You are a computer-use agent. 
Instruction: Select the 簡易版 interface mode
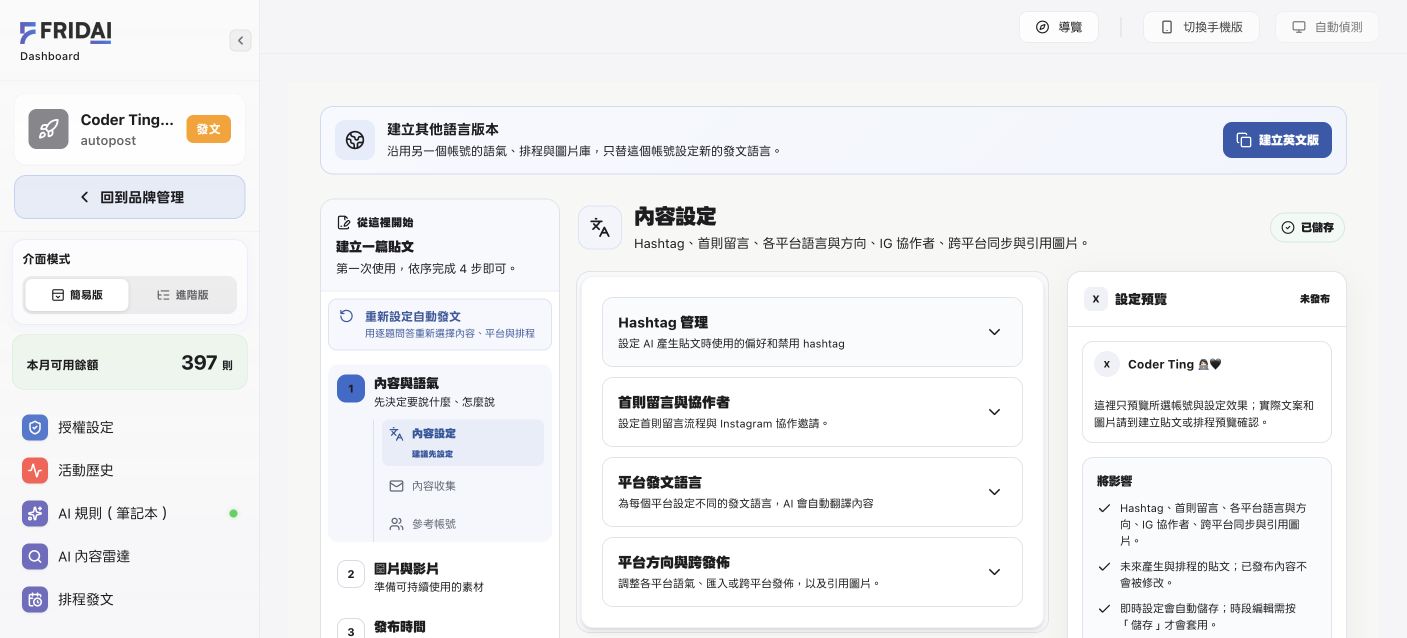click(x=77, y=295)
